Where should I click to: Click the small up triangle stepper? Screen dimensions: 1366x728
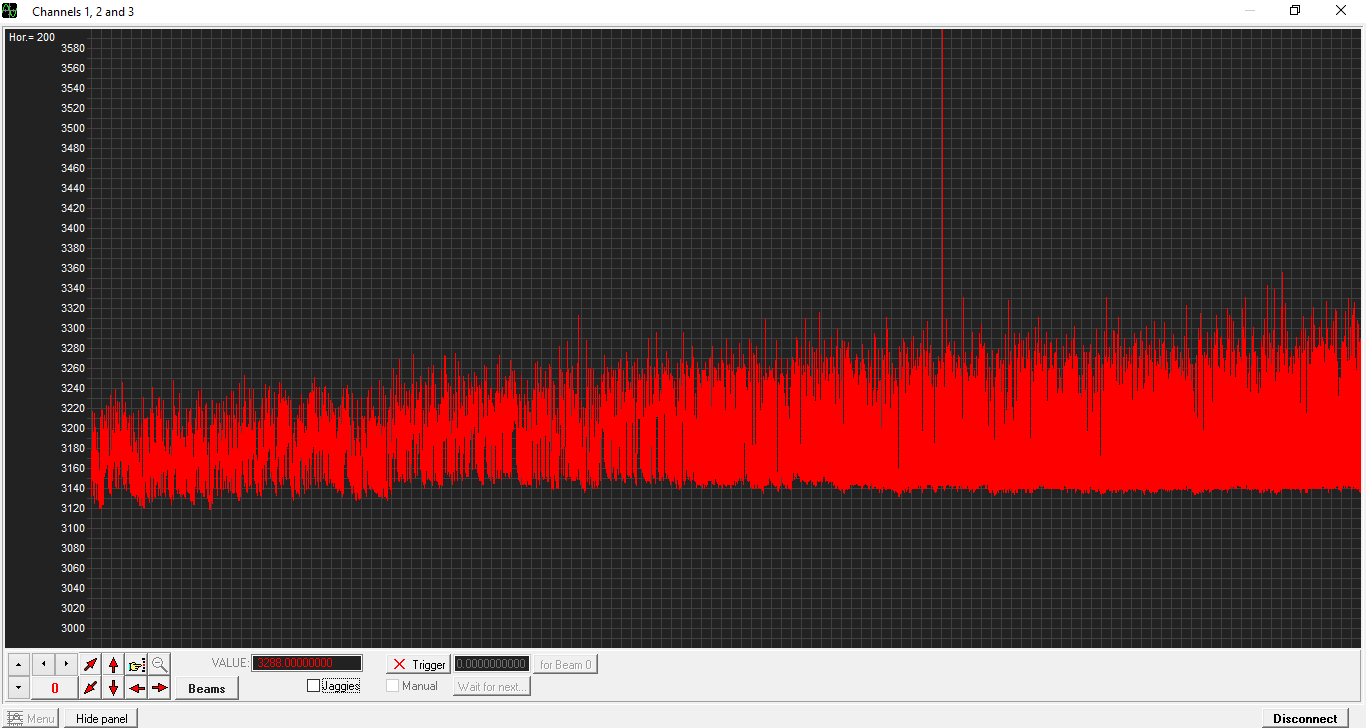[x=19, y=664]
